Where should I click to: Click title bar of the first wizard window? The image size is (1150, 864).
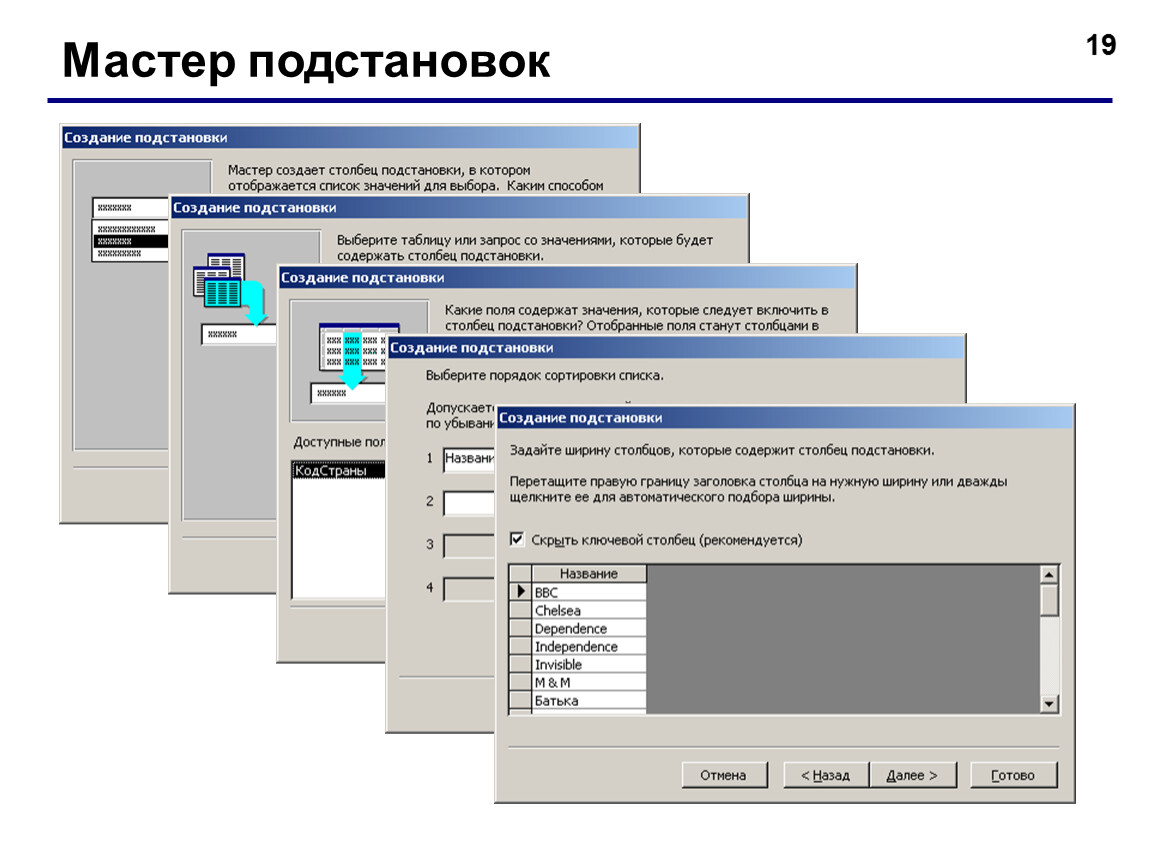351,137
